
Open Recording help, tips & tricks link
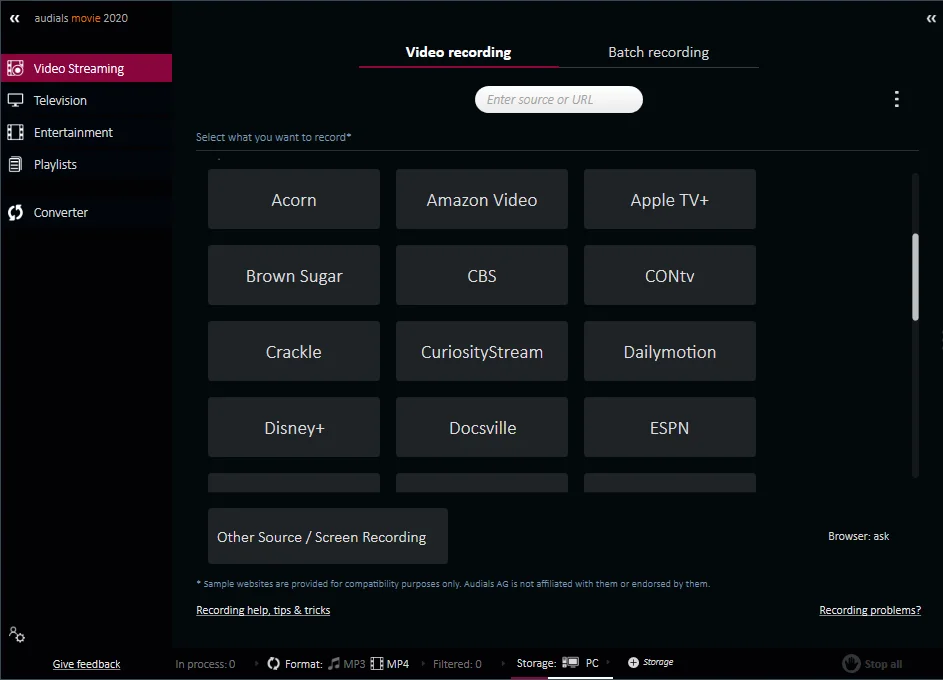(263, 610)
